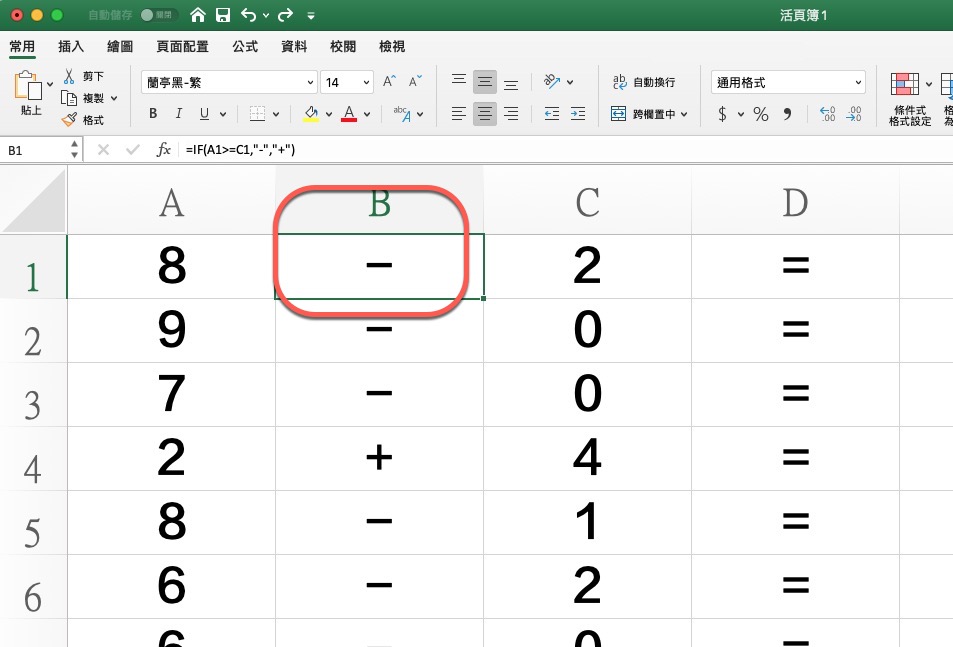Click the Increase font size icon

(390, 82)
